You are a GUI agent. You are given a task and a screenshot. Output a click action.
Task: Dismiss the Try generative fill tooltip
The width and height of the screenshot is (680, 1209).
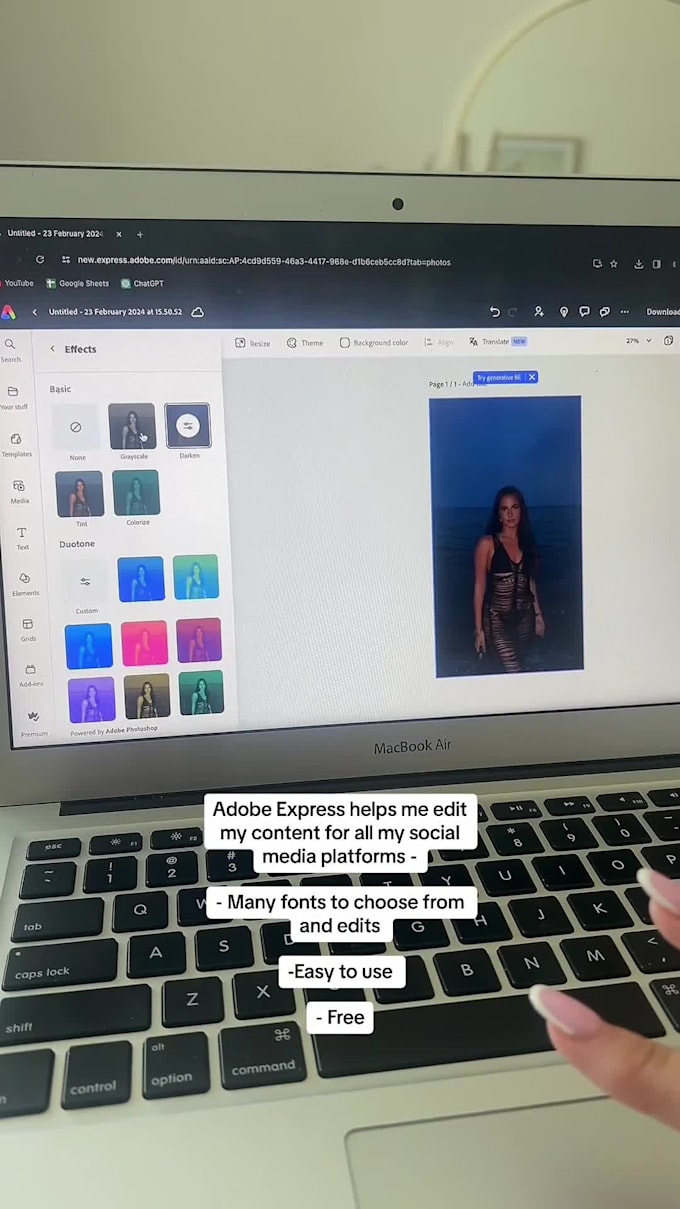coord(532,377)
